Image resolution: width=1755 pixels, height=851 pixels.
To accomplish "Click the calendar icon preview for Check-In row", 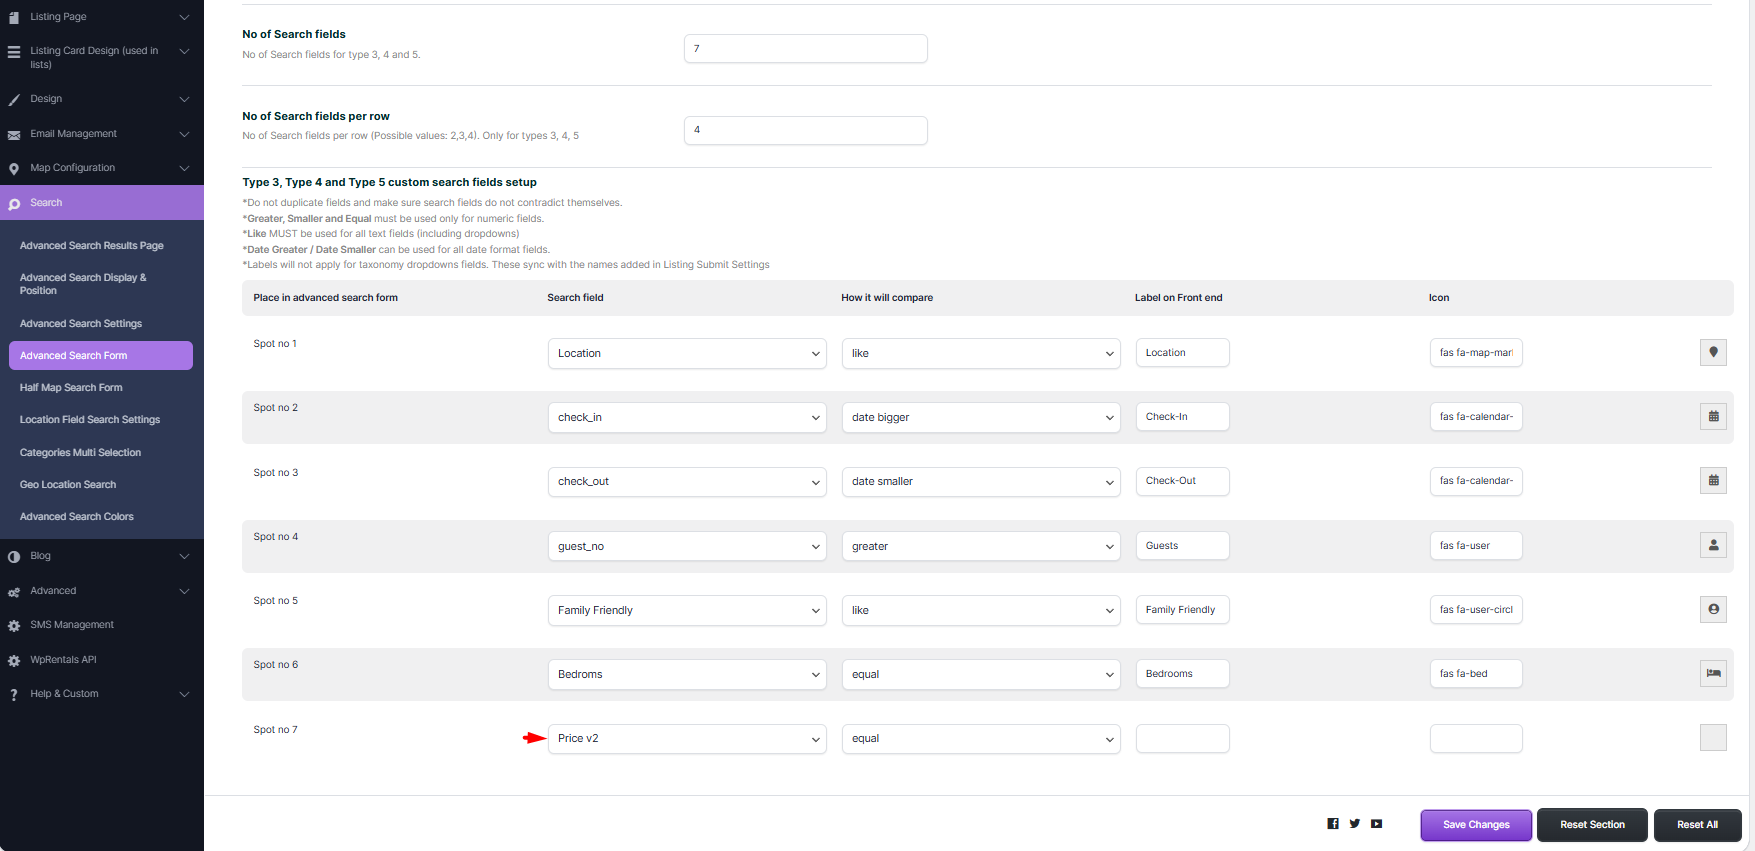I will tap(1713, 417).
